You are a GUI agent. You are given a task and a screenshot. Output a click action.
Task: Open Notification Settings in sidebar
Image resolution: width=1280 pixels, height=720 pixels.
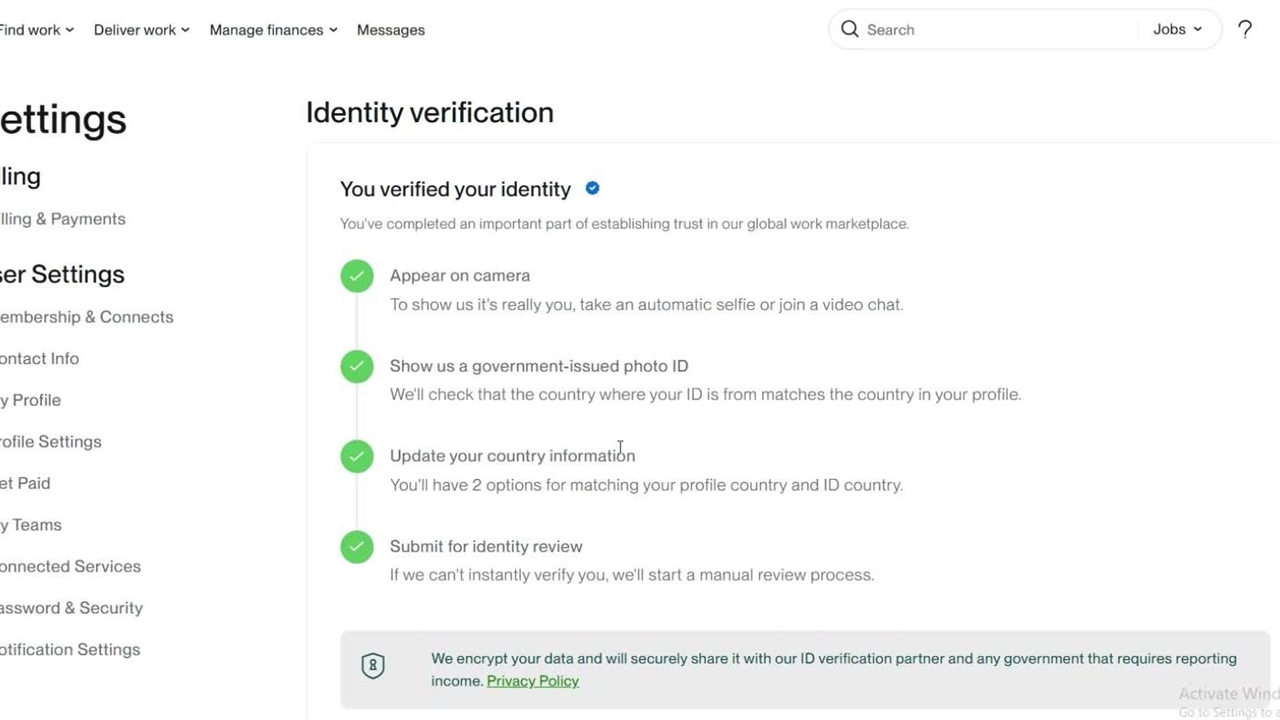coord(70,650)
